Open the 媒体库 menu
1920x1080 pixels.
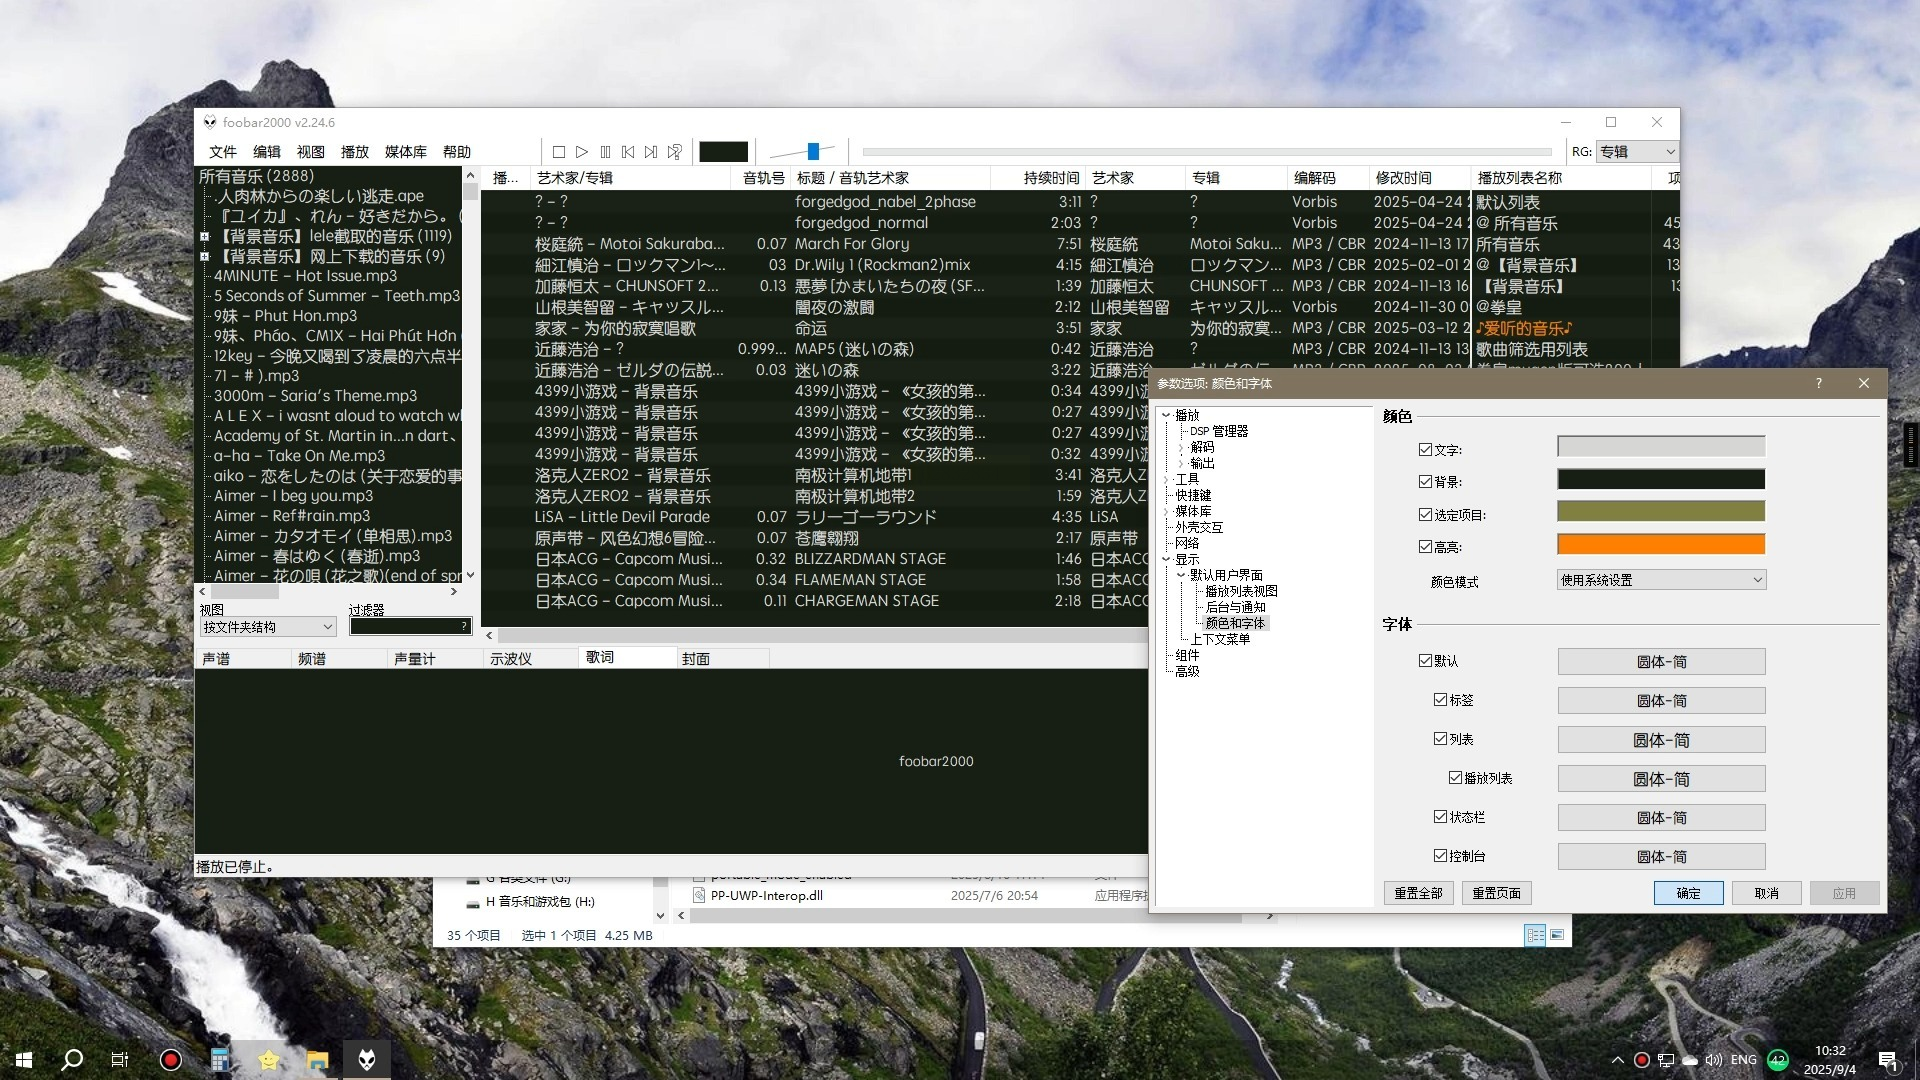405,152
